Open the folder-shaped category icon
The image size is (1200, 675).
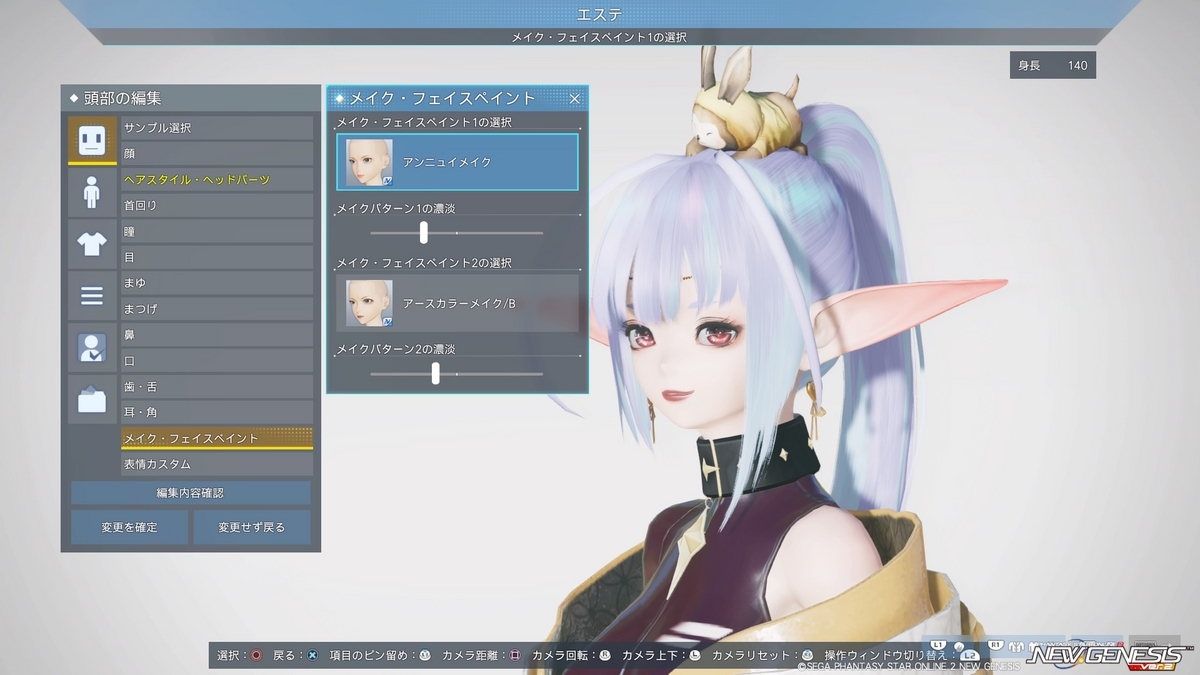click(92, 399)
